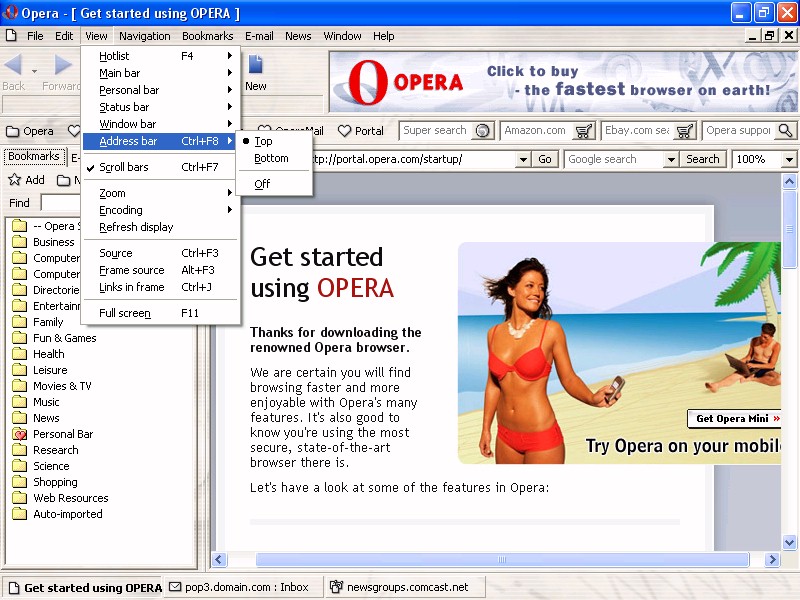The height and width of the screenshot is (600, 800).
Task: Open the Health bookmarks folder icon
Action: tap(19, 354)
